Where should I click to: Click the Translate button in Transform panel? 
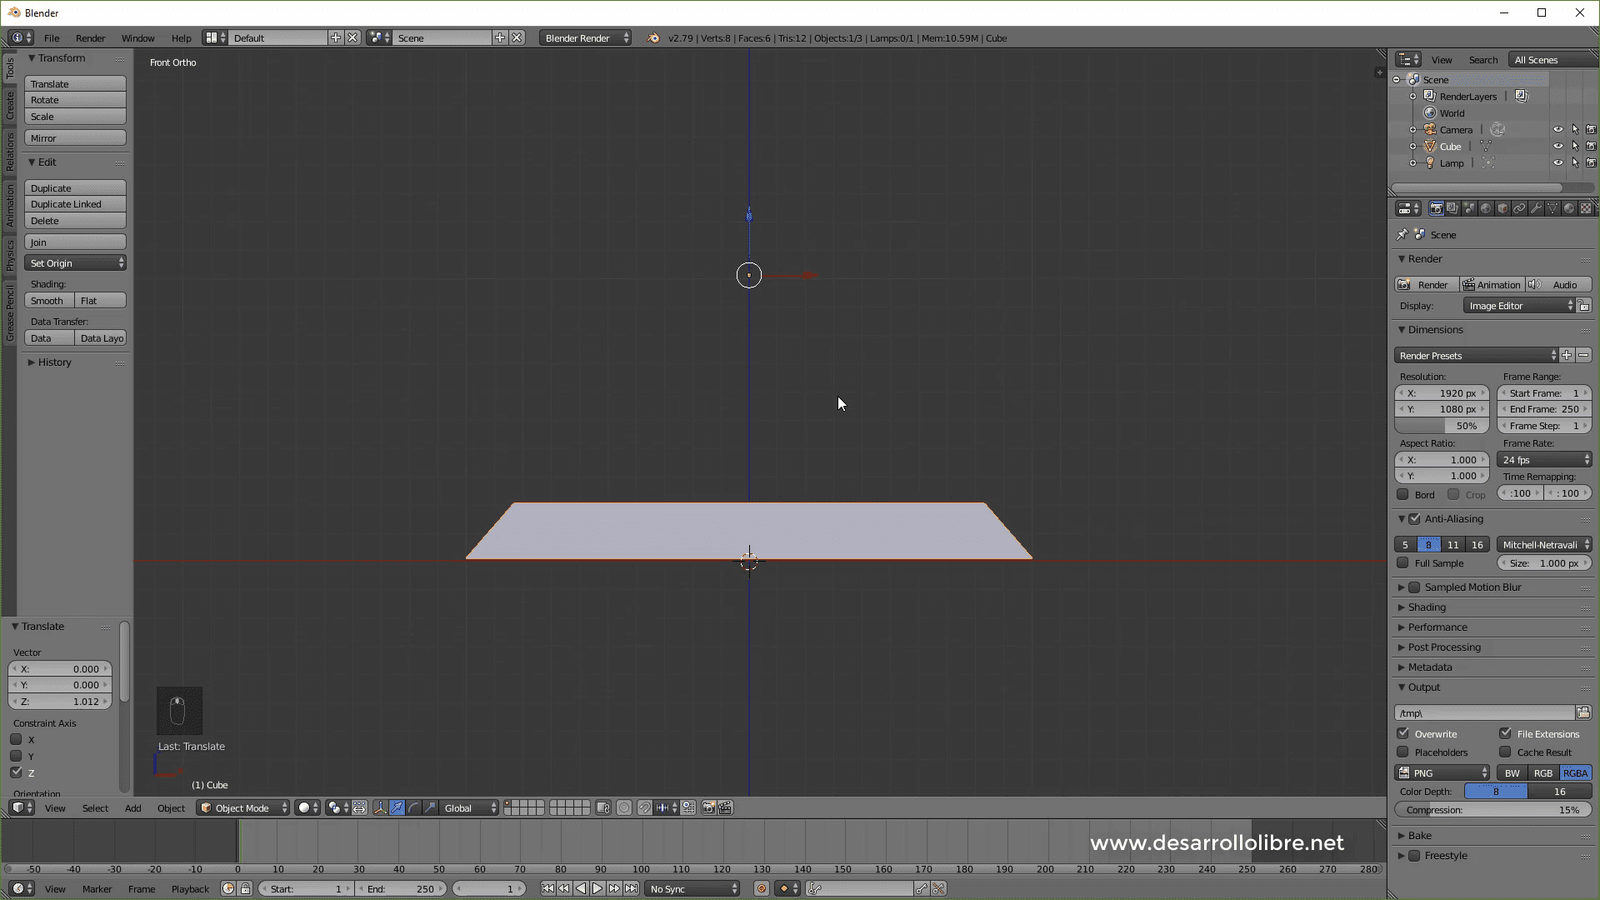(x=75, y=84)
